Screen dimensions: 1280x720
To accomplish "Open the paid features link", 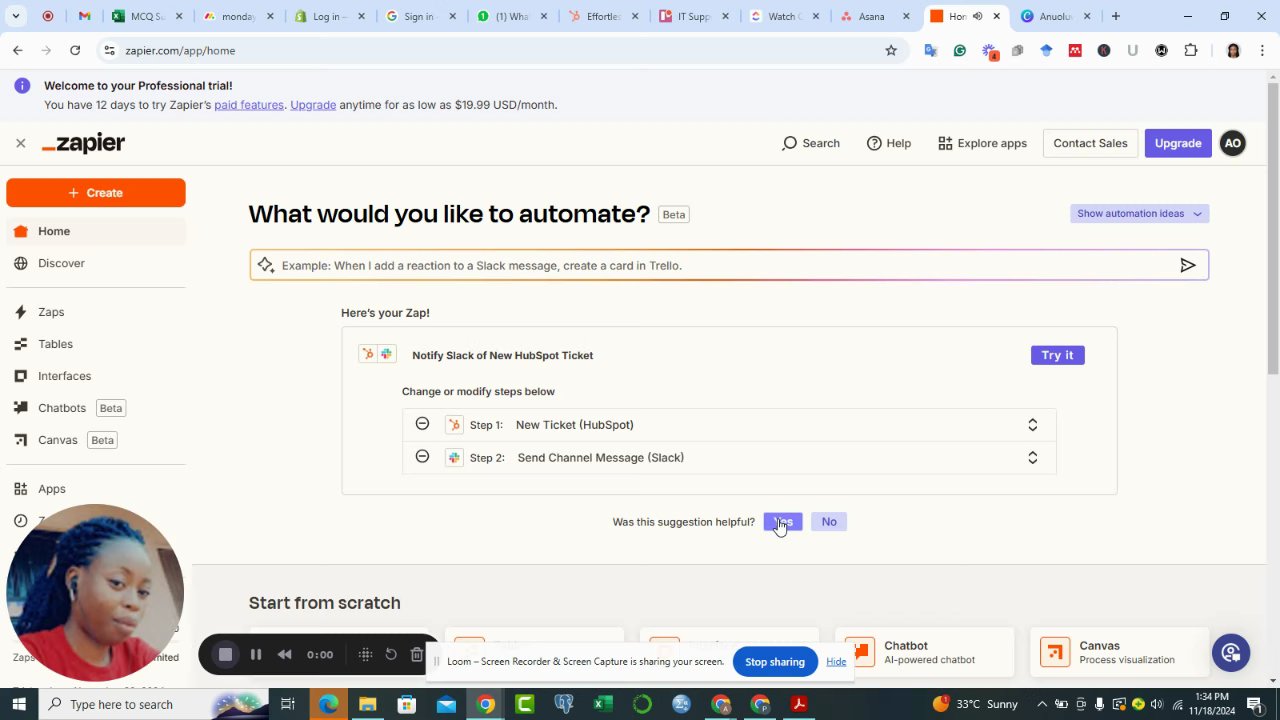I will click(x=249, y=105).
